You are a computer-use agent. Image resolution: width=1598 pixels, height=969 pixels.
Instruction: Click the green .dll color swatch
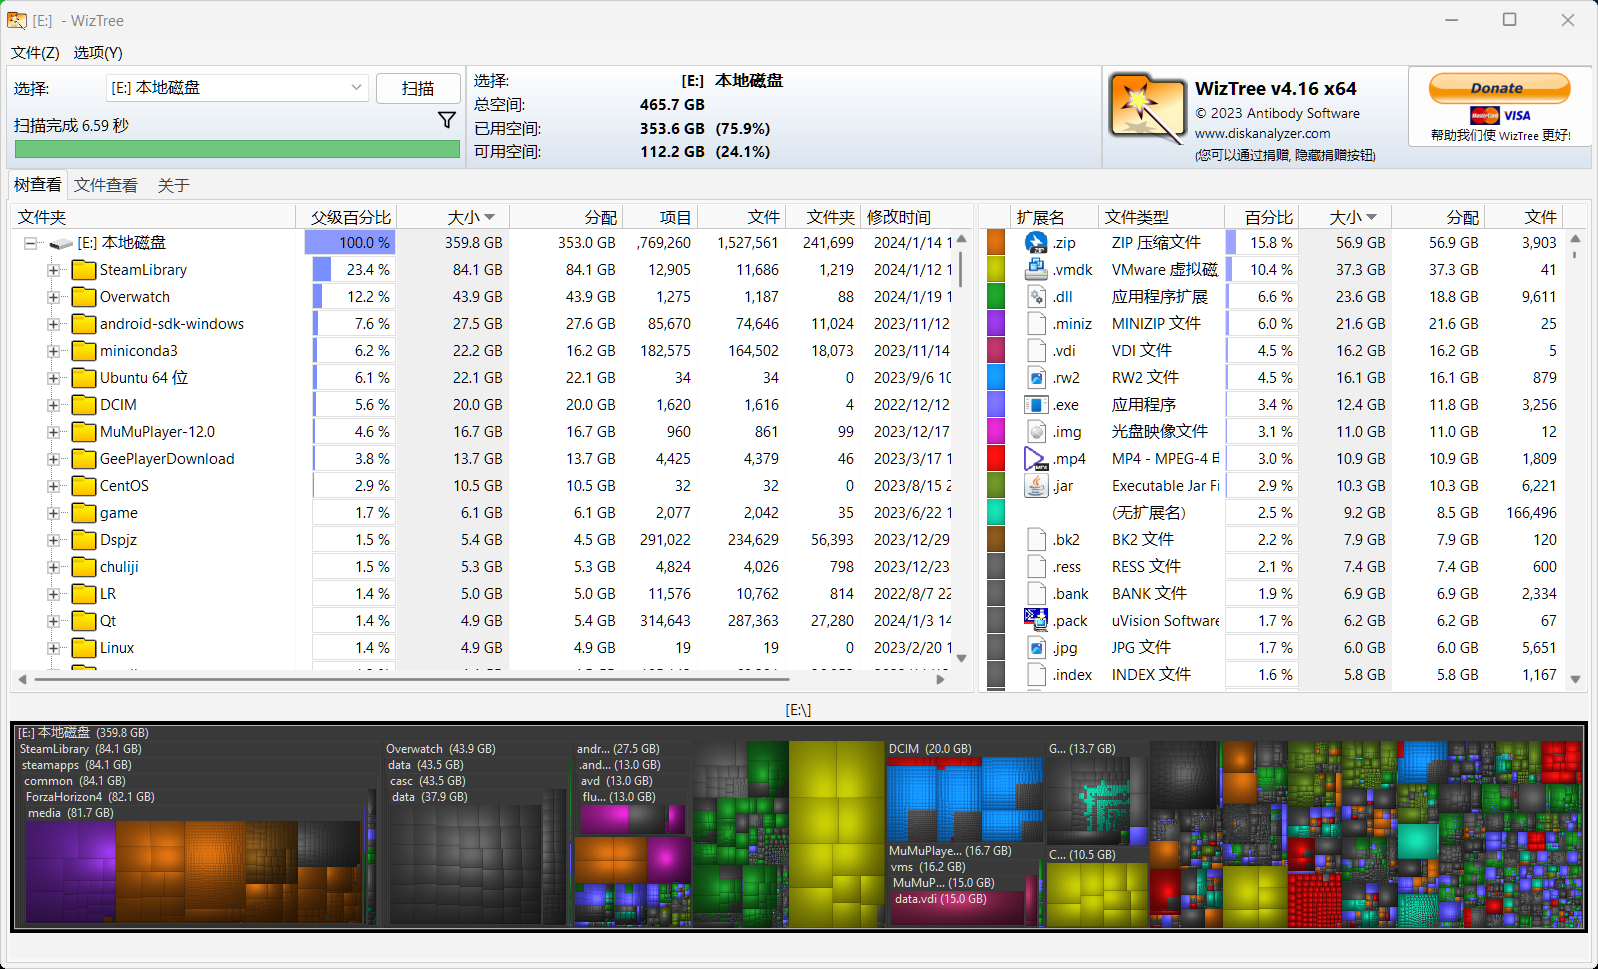(996, 296)
